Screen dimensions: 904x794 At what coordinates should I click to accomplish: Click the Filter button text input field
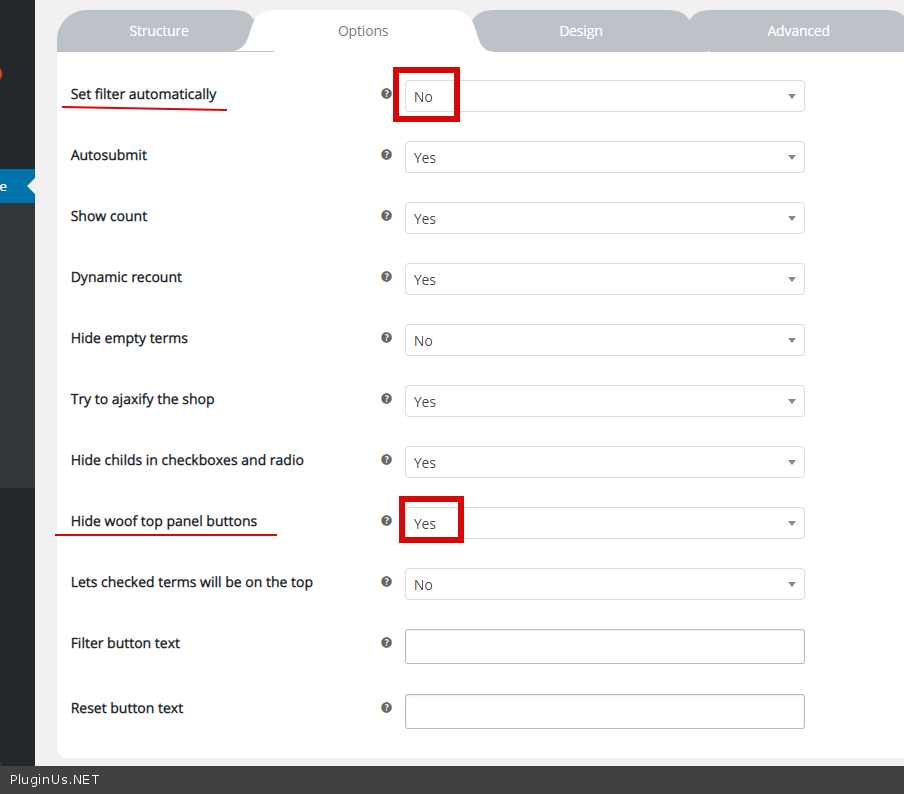coord(604,646)
